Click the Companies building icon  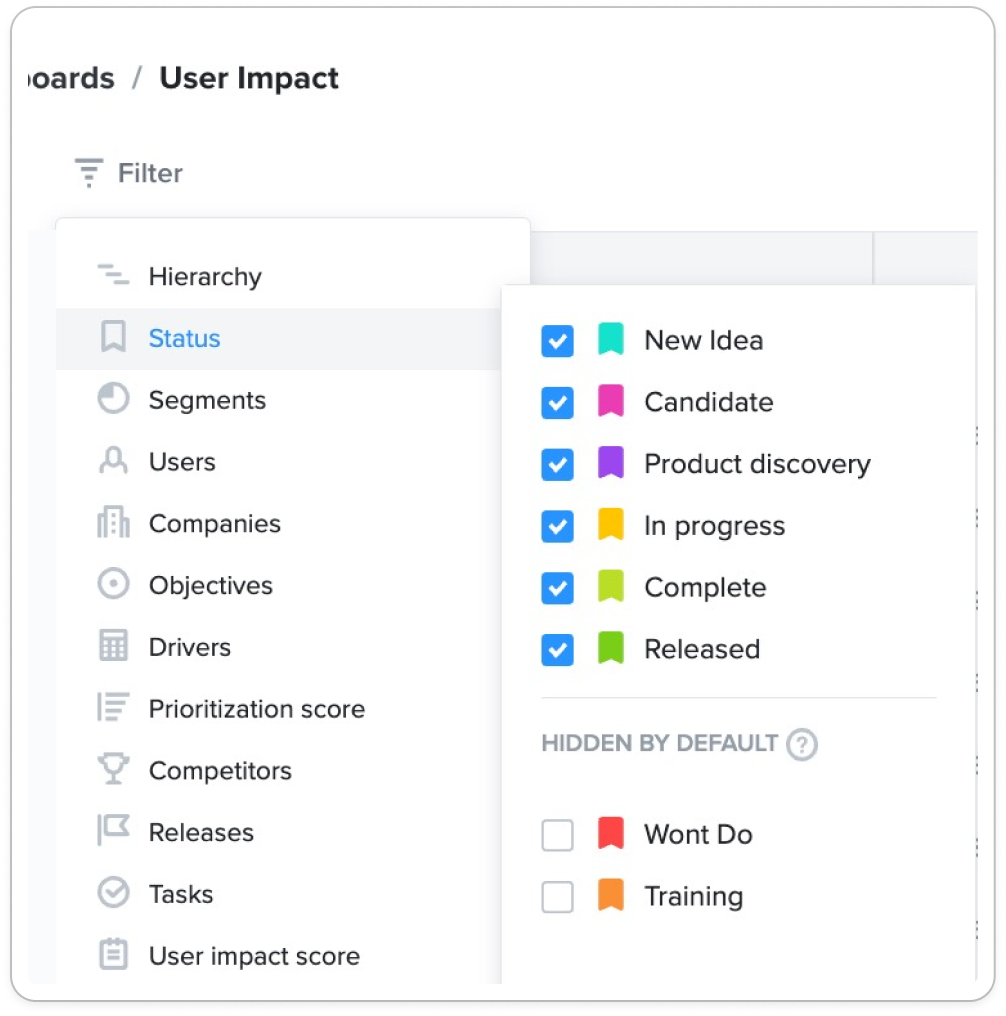[113, 522]
